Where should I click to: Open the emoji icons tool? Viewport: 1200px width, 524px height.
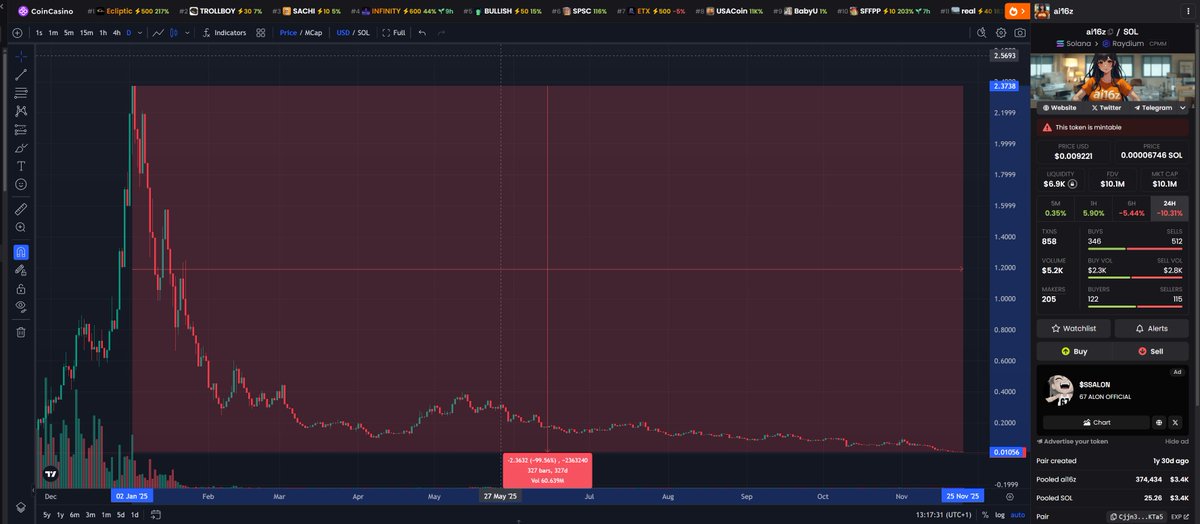pyautogui.click(x=21, y=184)
